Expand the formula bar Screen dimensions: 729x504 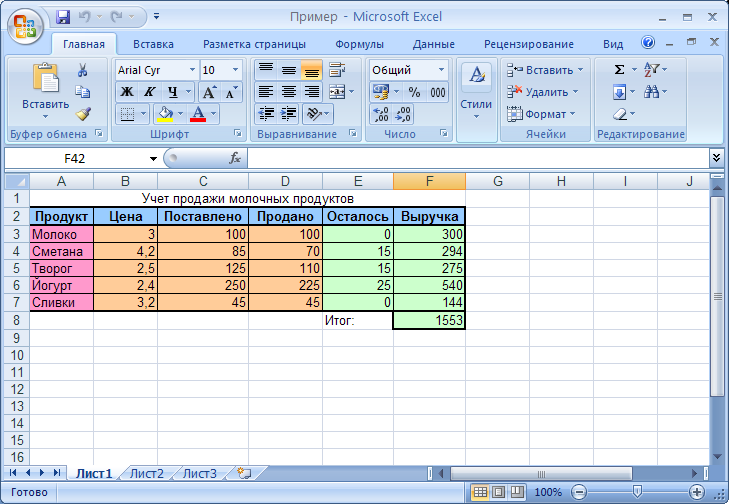[x=716, y=158]
